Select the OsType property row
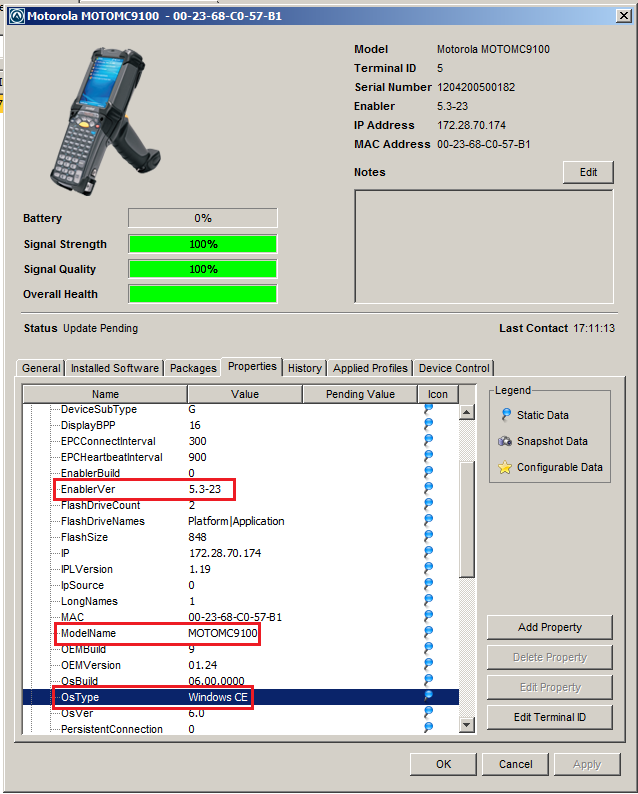The width and height of the screenshot is (638, 794). click(241, 697)
